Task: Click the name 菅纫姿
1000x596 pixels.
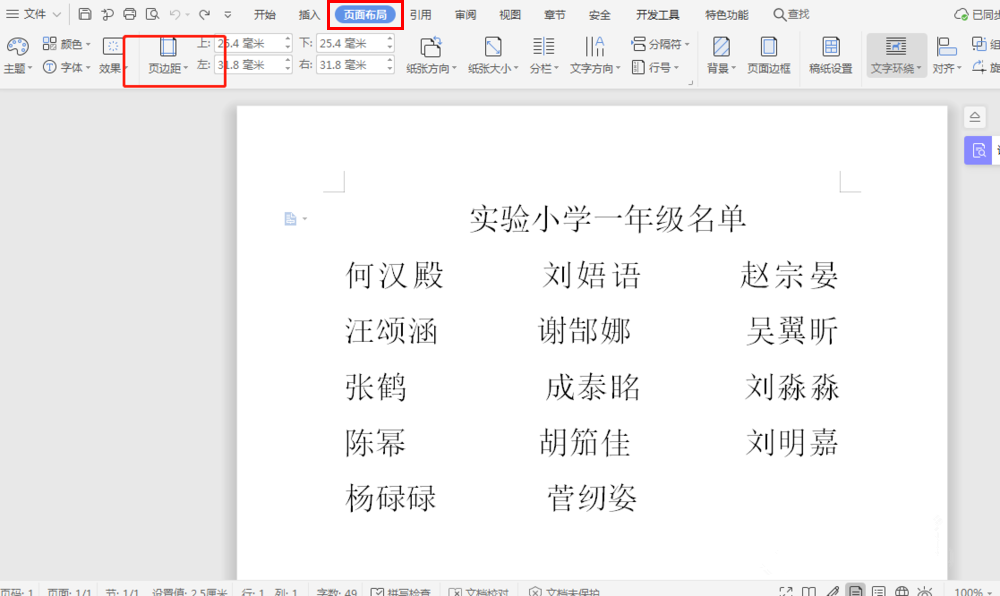Action: pyautogui.click(x=592, y=498)
